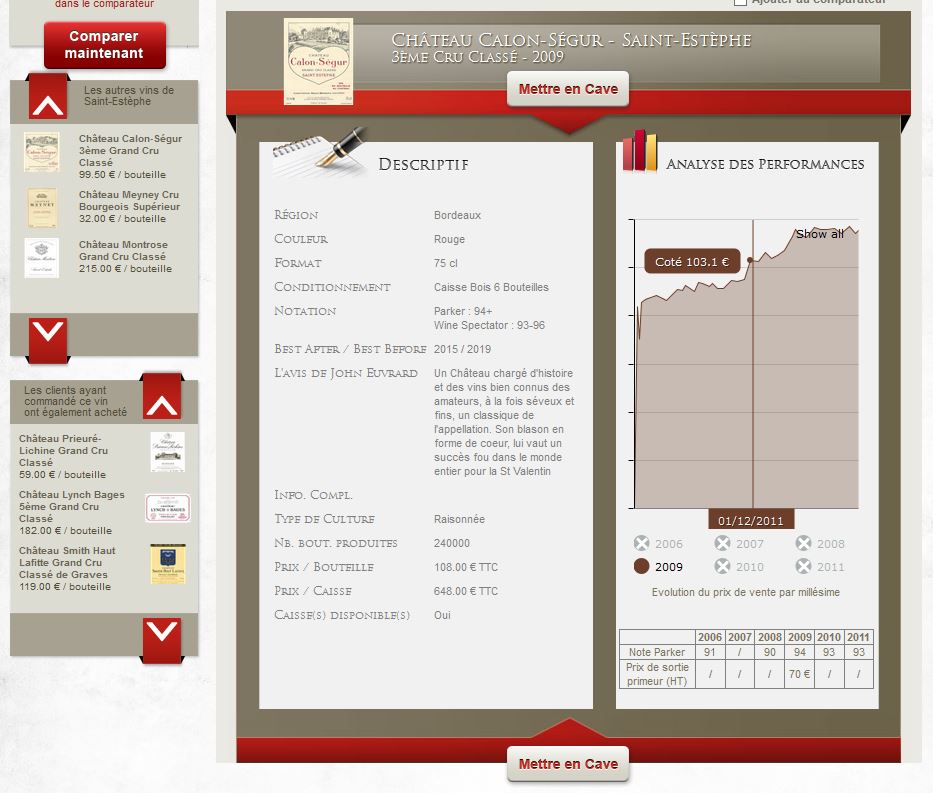Image resolution: width=933 pixels, height=793 pixels.
Task: Open Château Prieuré-Lichine label thumbnail
Action: [x=168, y=452]
